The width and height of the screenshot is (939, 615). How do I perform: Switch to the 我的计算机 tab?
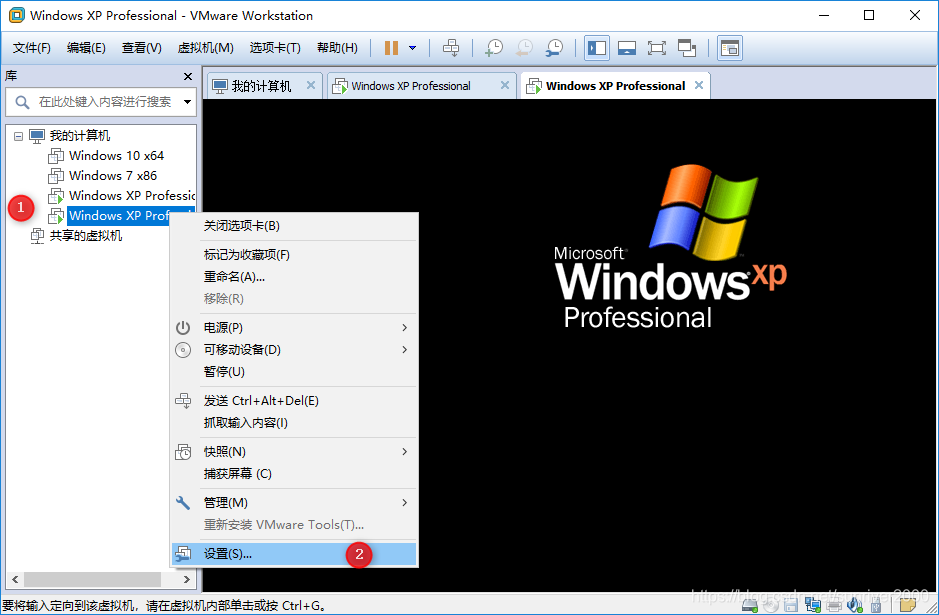(261, 86)
